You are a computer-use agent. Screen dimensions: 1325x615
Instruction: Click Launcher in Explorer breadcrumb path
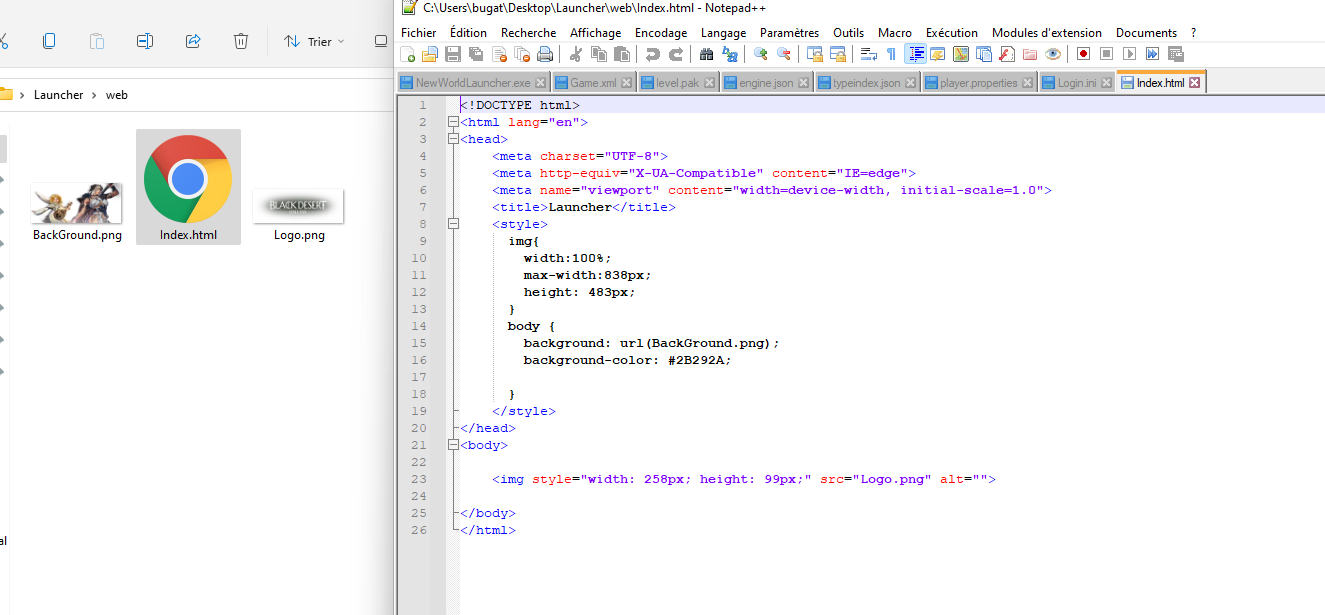tap(59, 95)
